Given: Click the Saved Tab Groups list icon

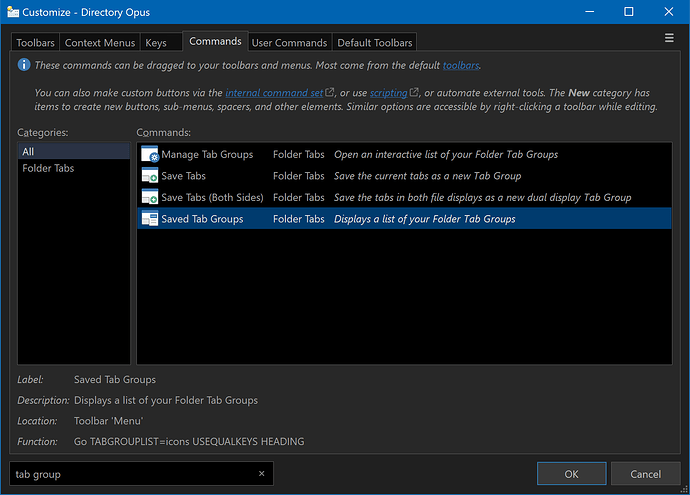Looking at the screenshot, I should (x=150, y=219).
